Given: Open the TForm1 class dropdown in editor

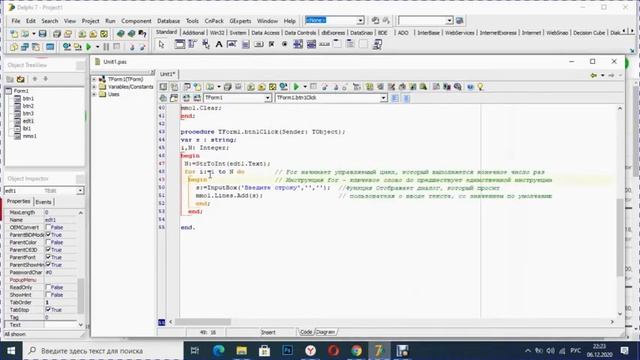Looking at the screenshot, I should [267, 98].
